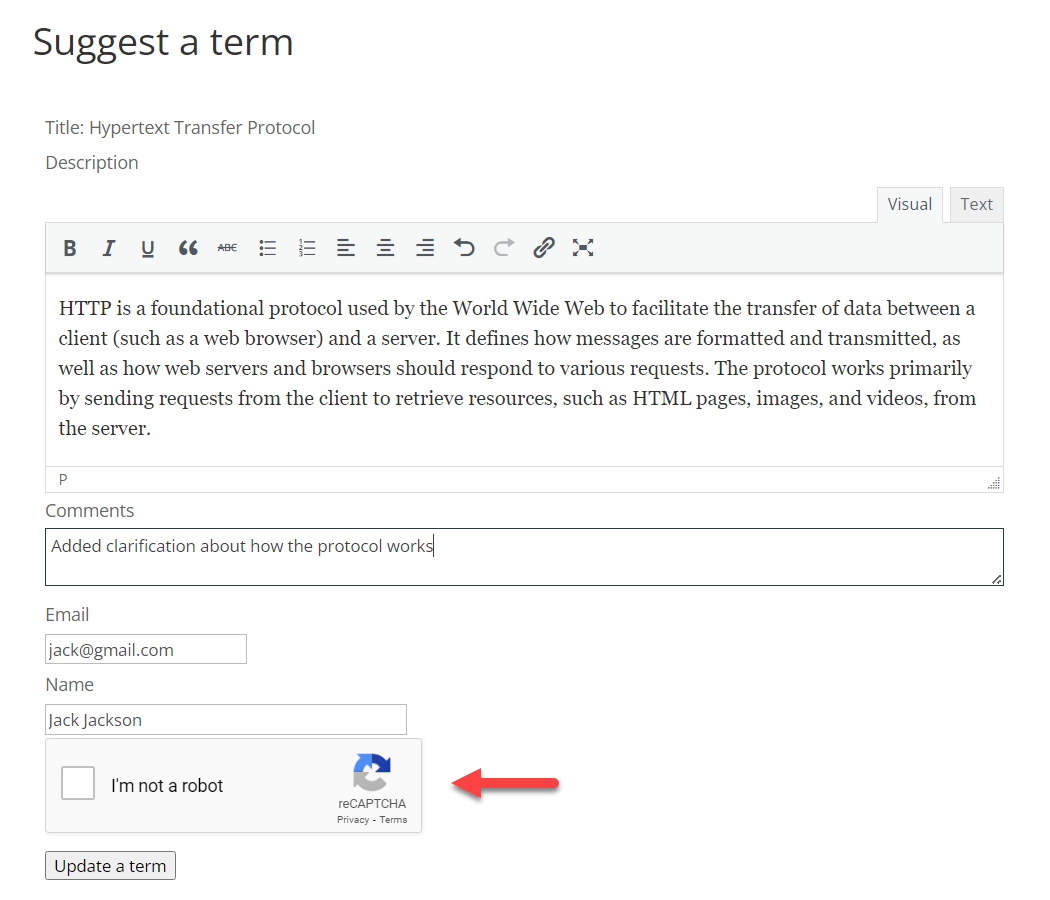
Task: Center align the text
Action: [x=385, y=248]
